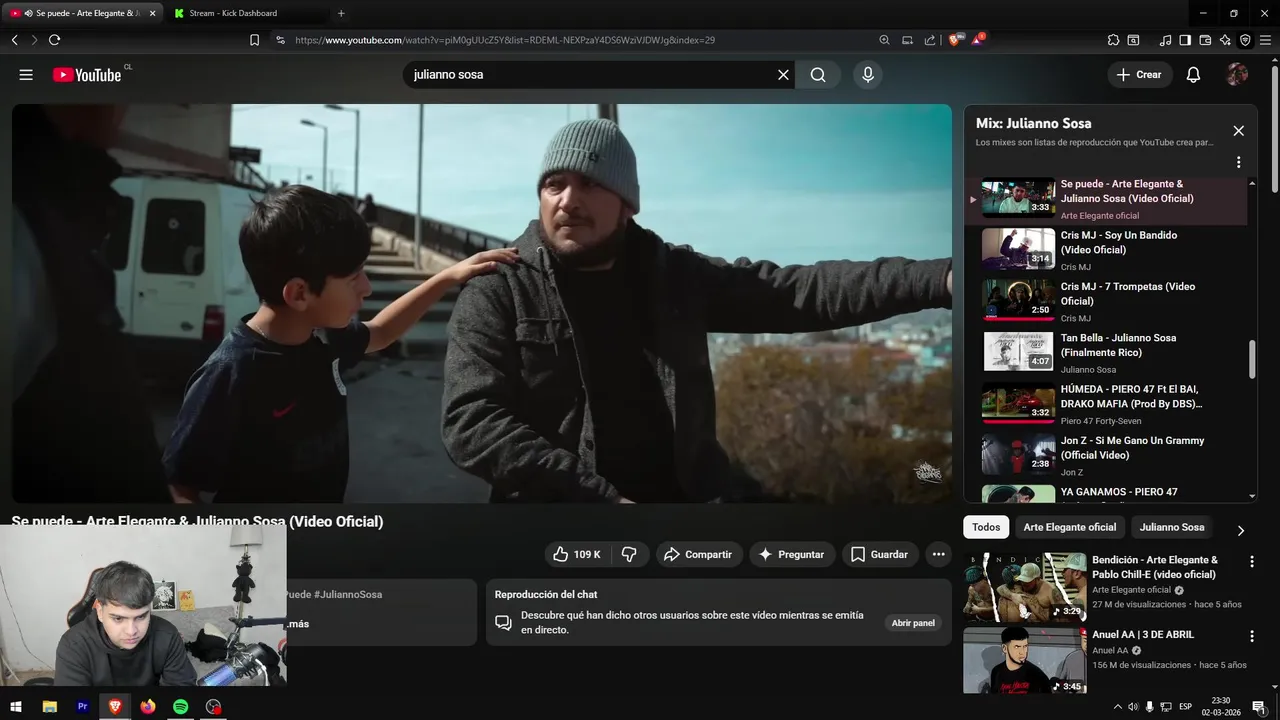The height and width of the screenshot is (720, 1280).
Task: Clear the search box with X
Action: tap(783, 75)
